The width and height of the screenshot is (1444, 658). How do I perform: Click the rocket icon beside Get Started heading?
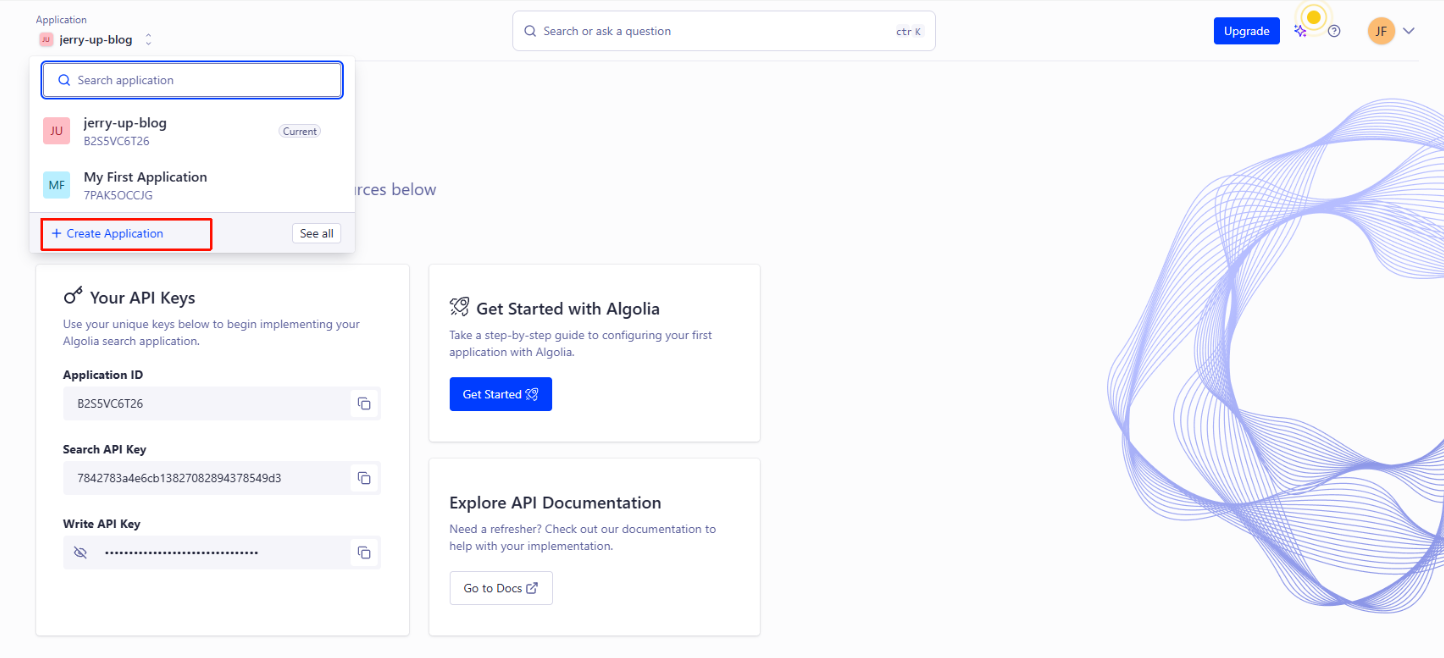pyautogui.click(x=460, y=307)
